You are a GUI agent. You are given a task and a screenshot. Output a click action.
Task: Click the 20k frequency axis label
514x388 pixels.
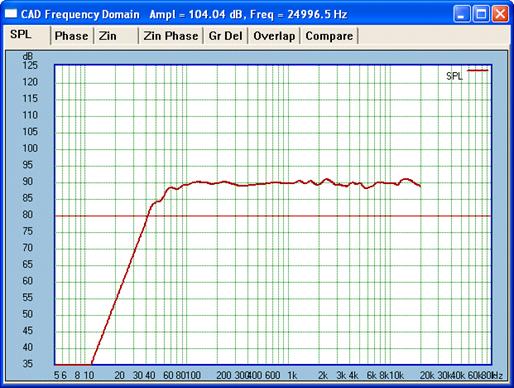pos(427,375)
